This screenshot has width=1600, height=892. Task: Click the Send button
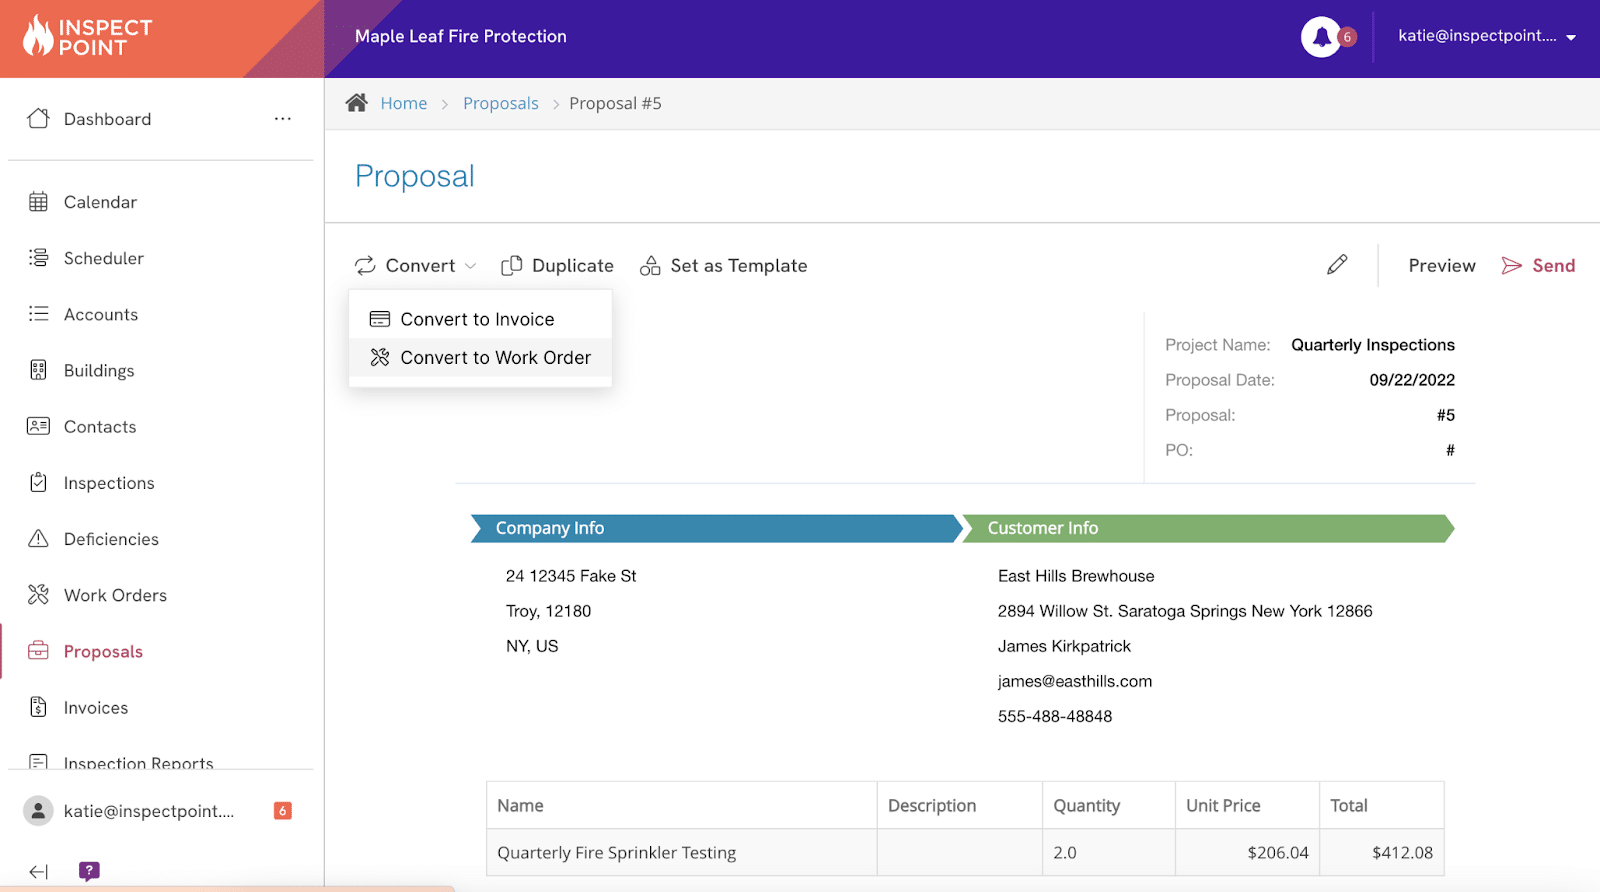[1538, 266]
